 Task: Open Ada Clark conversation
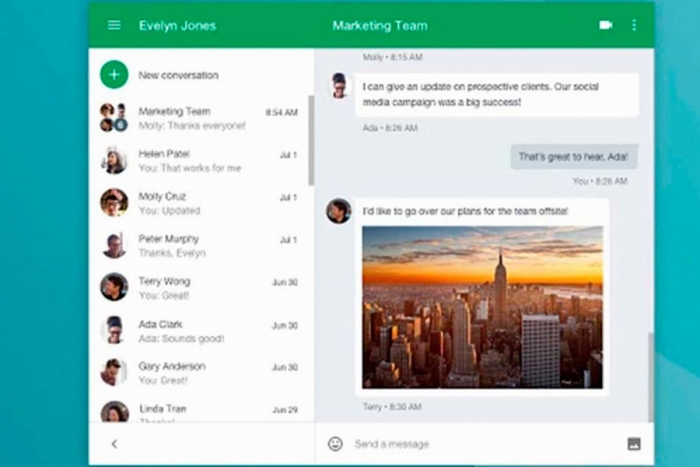(199, 330)
